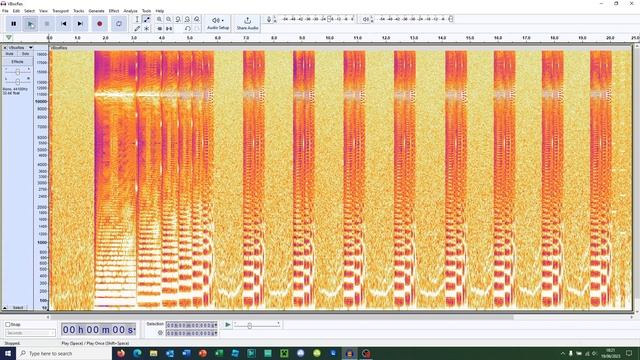640x360 pixels.
Task: Skip to start of the track
Action: pos(64,24)
